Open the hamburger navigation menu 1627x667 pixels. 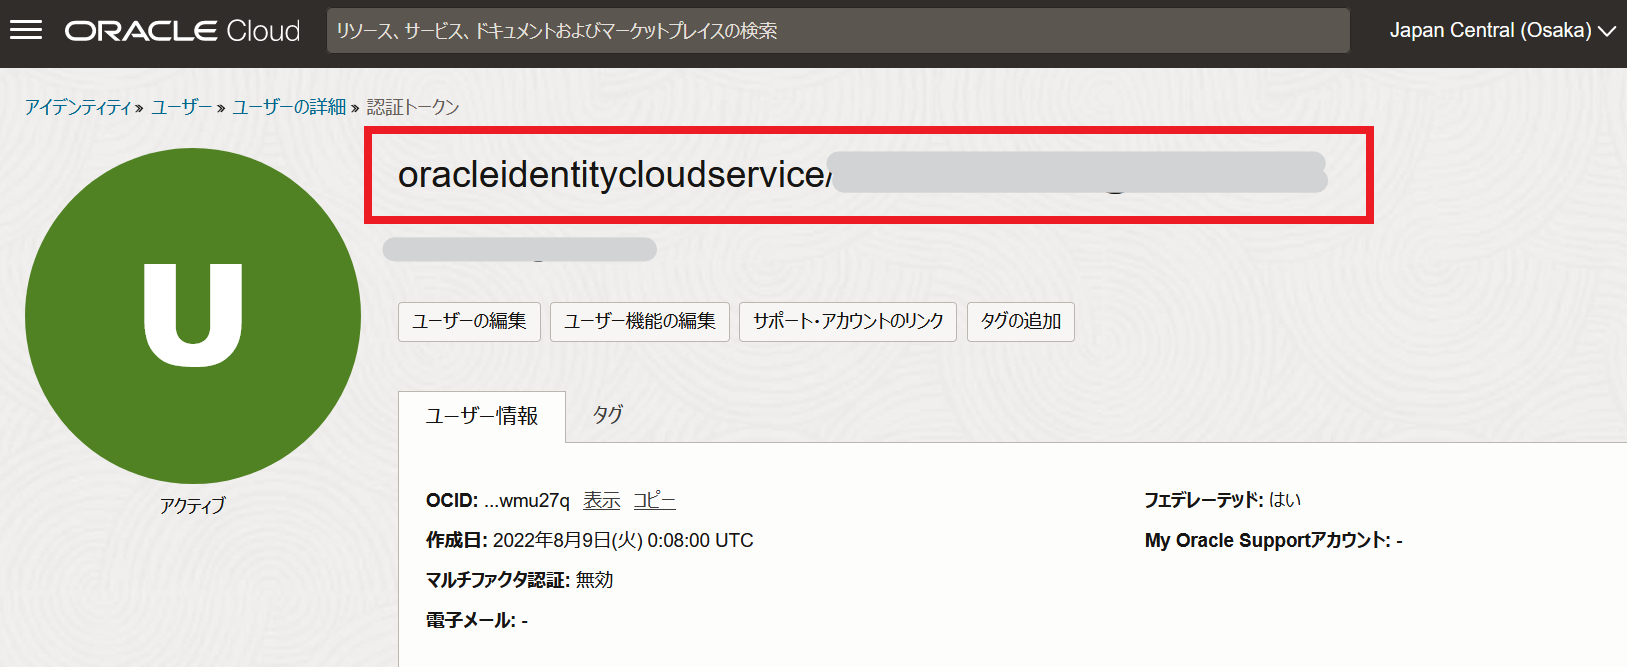(26, 30)
